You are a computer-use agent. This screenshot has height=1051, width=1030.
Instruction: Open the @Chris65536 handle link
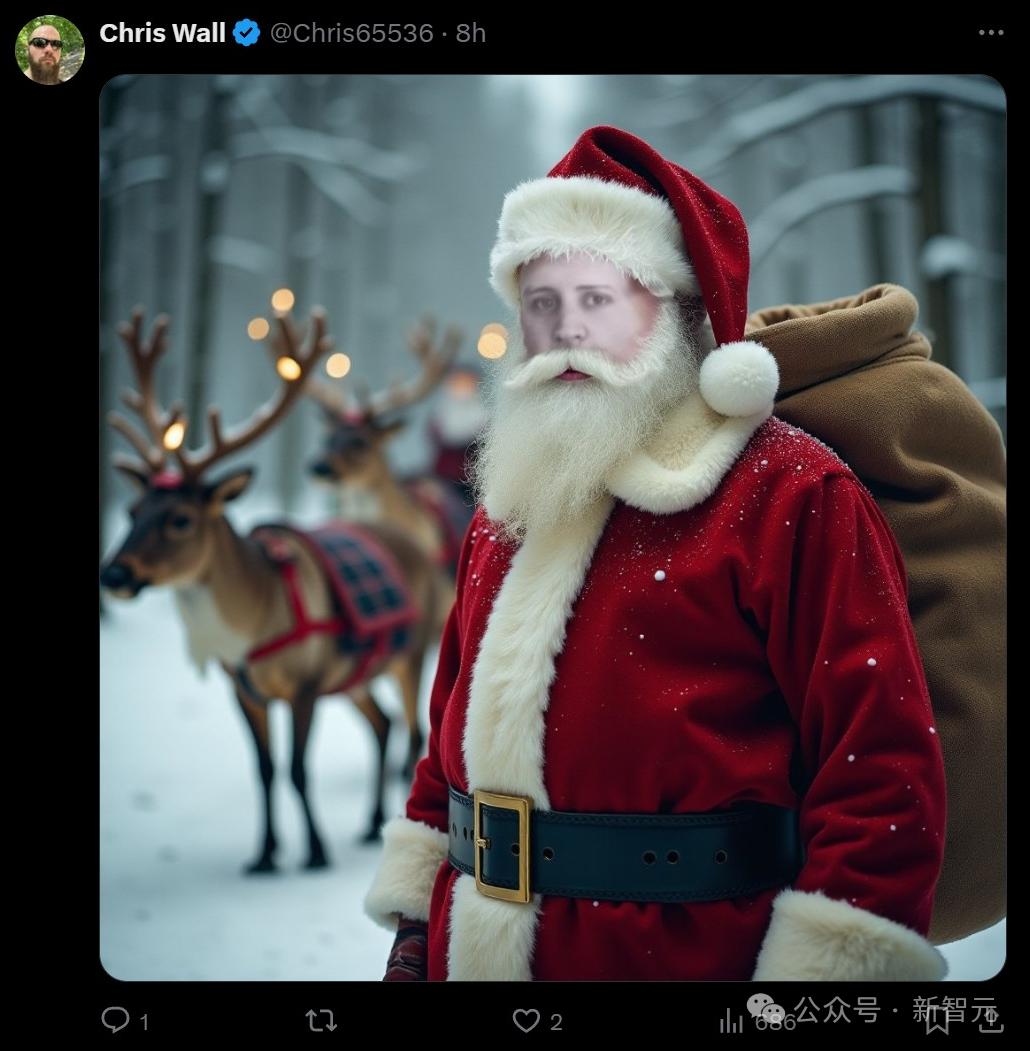coord(351,33)
